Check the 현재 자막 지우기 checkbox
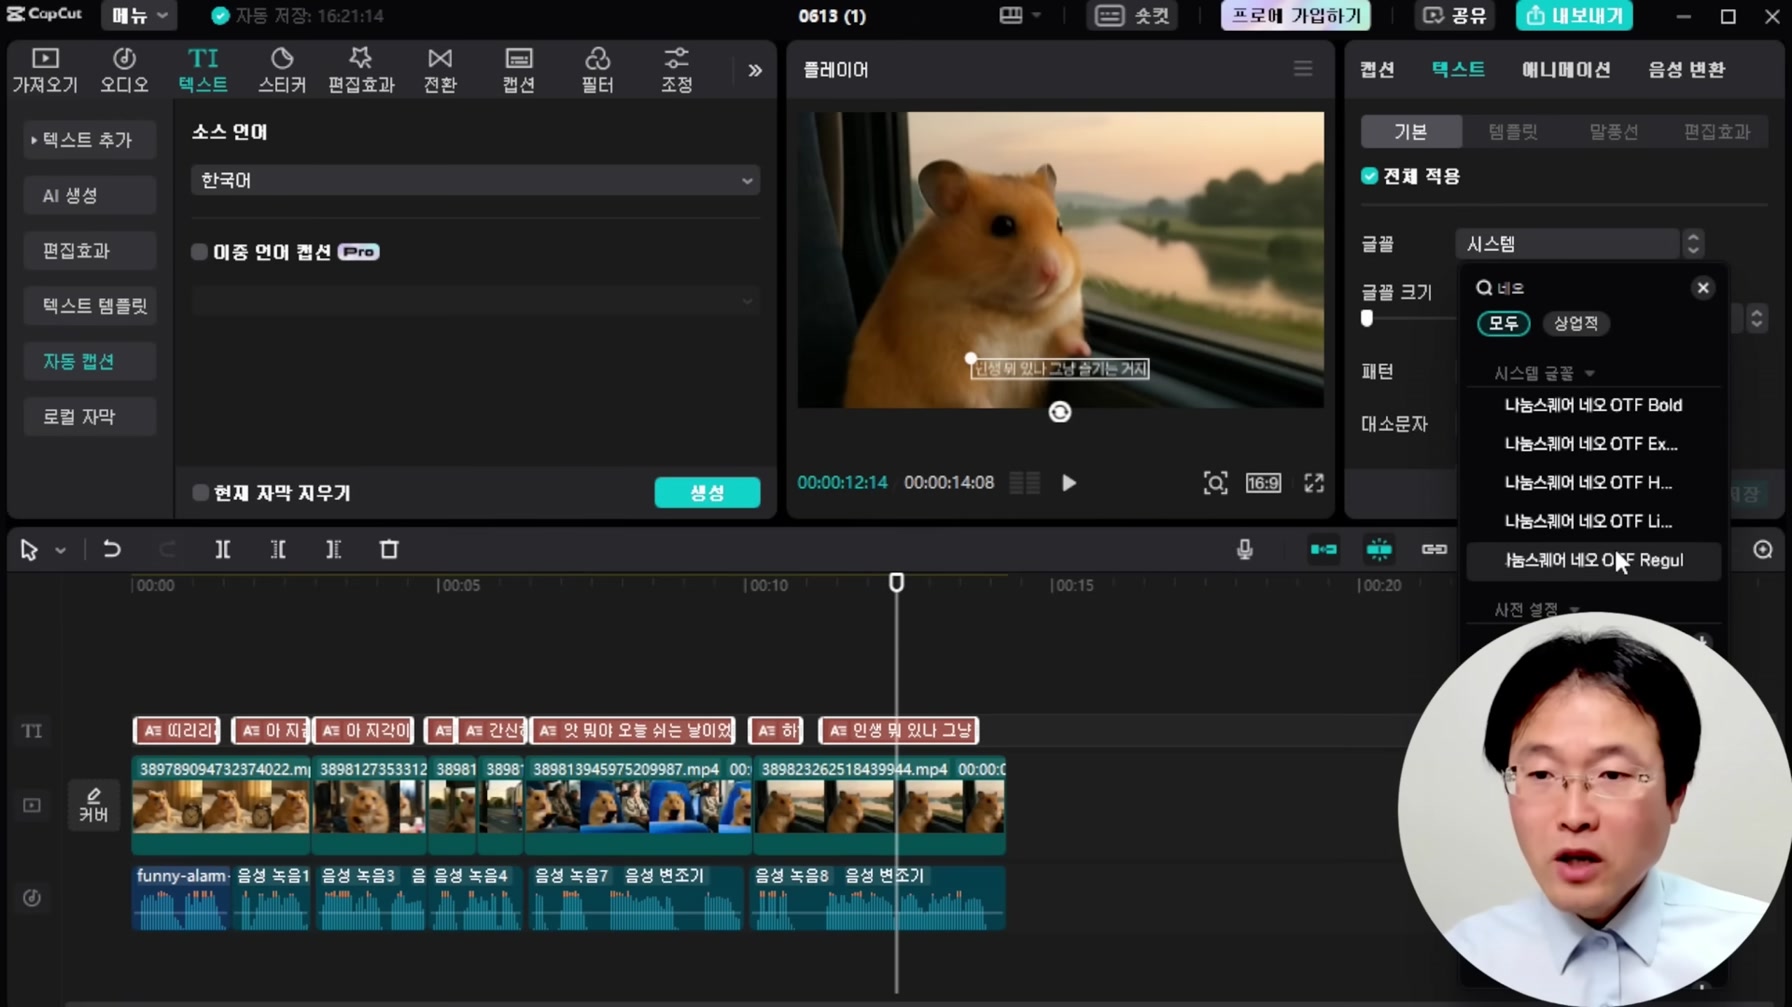Screen dimensions: 1792x1007 [x=200, y=493]
